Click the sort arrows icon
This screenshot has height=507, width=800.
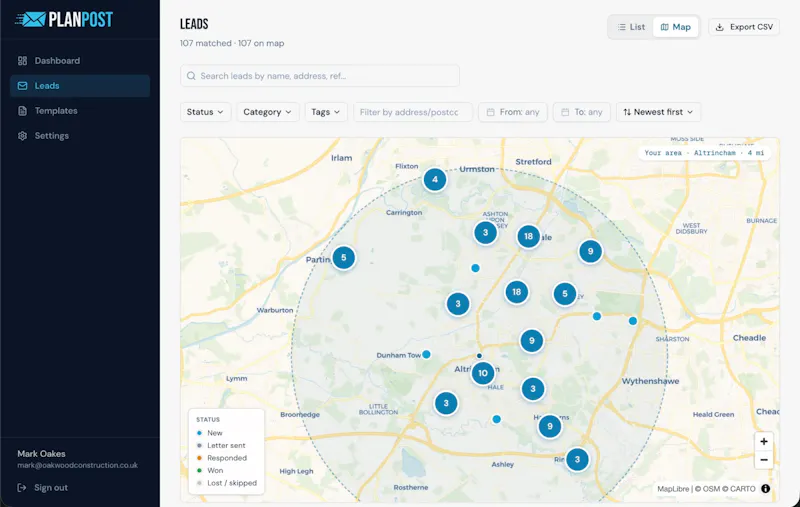click(x=627, y=112)
